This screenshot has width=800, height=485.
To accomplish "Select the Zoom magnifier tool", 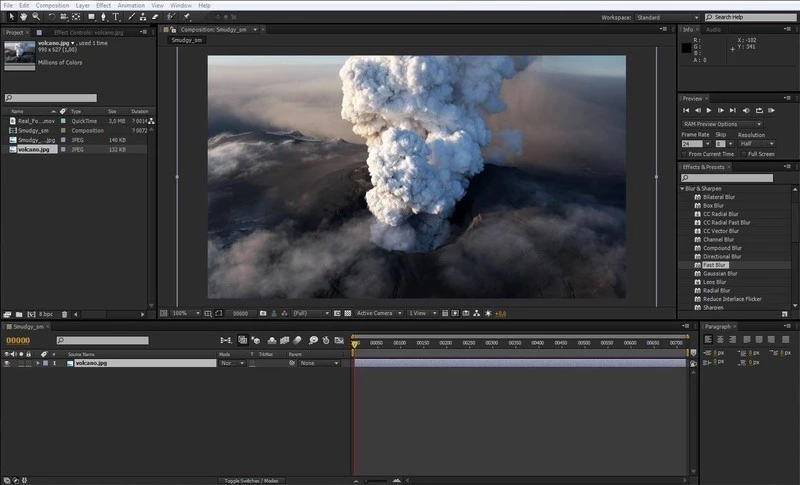I will pyautogui.click(x=37, y=17).
